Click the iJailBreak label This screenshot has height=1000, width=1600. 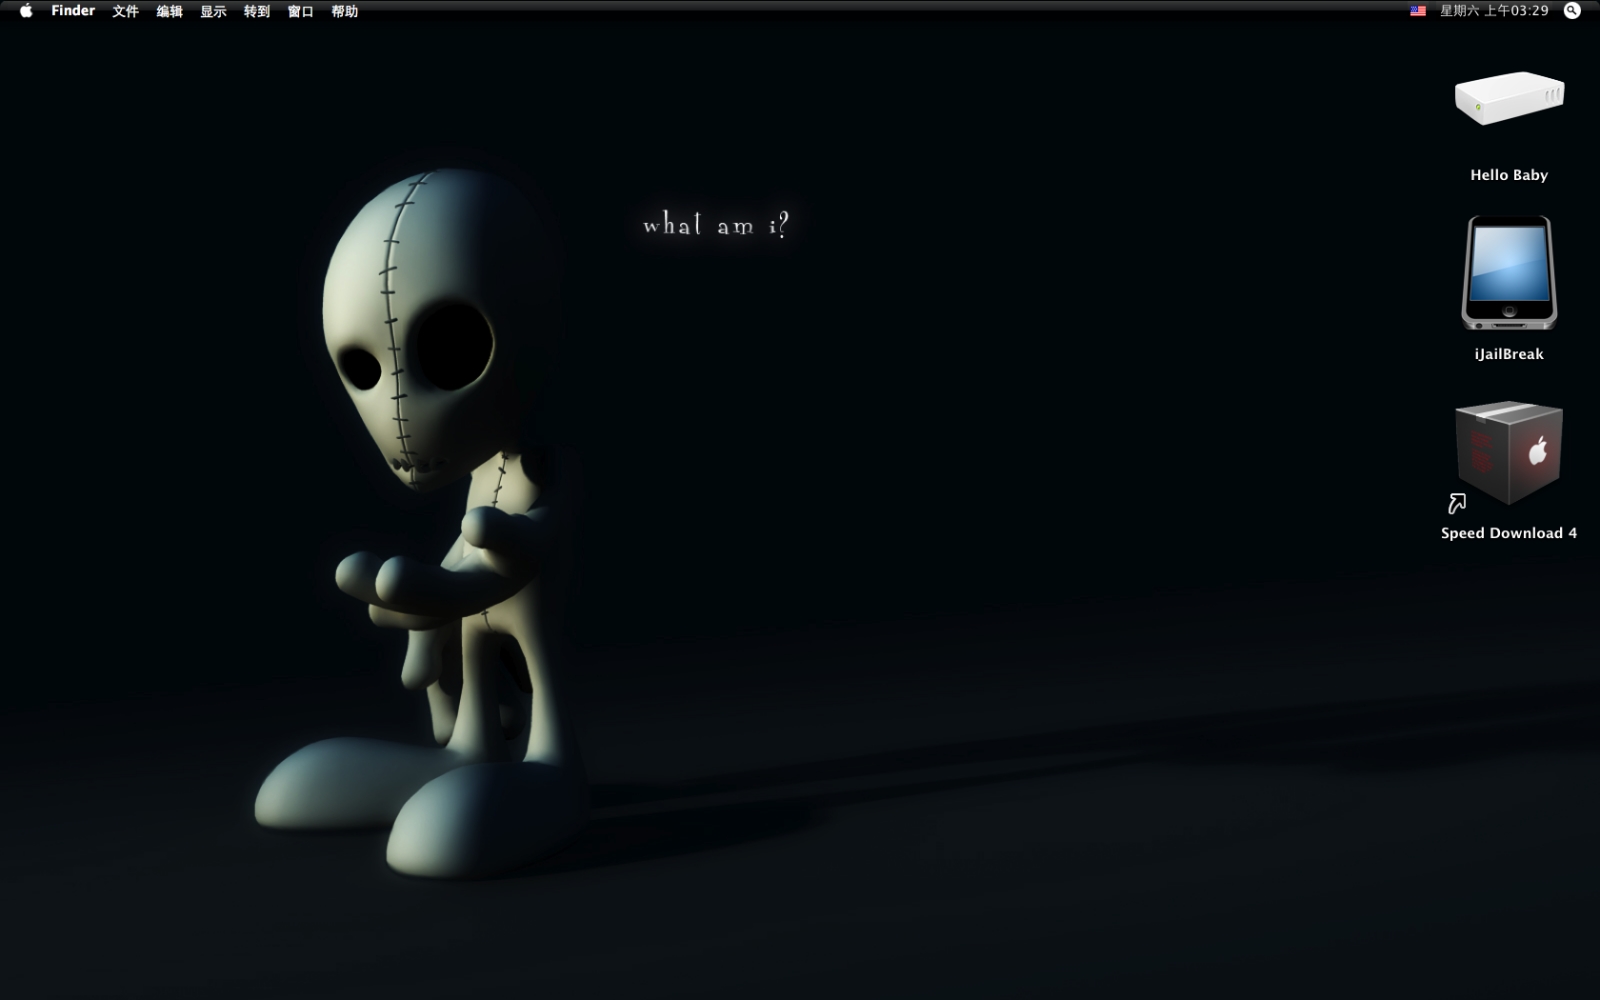(x=1509, y=354)
